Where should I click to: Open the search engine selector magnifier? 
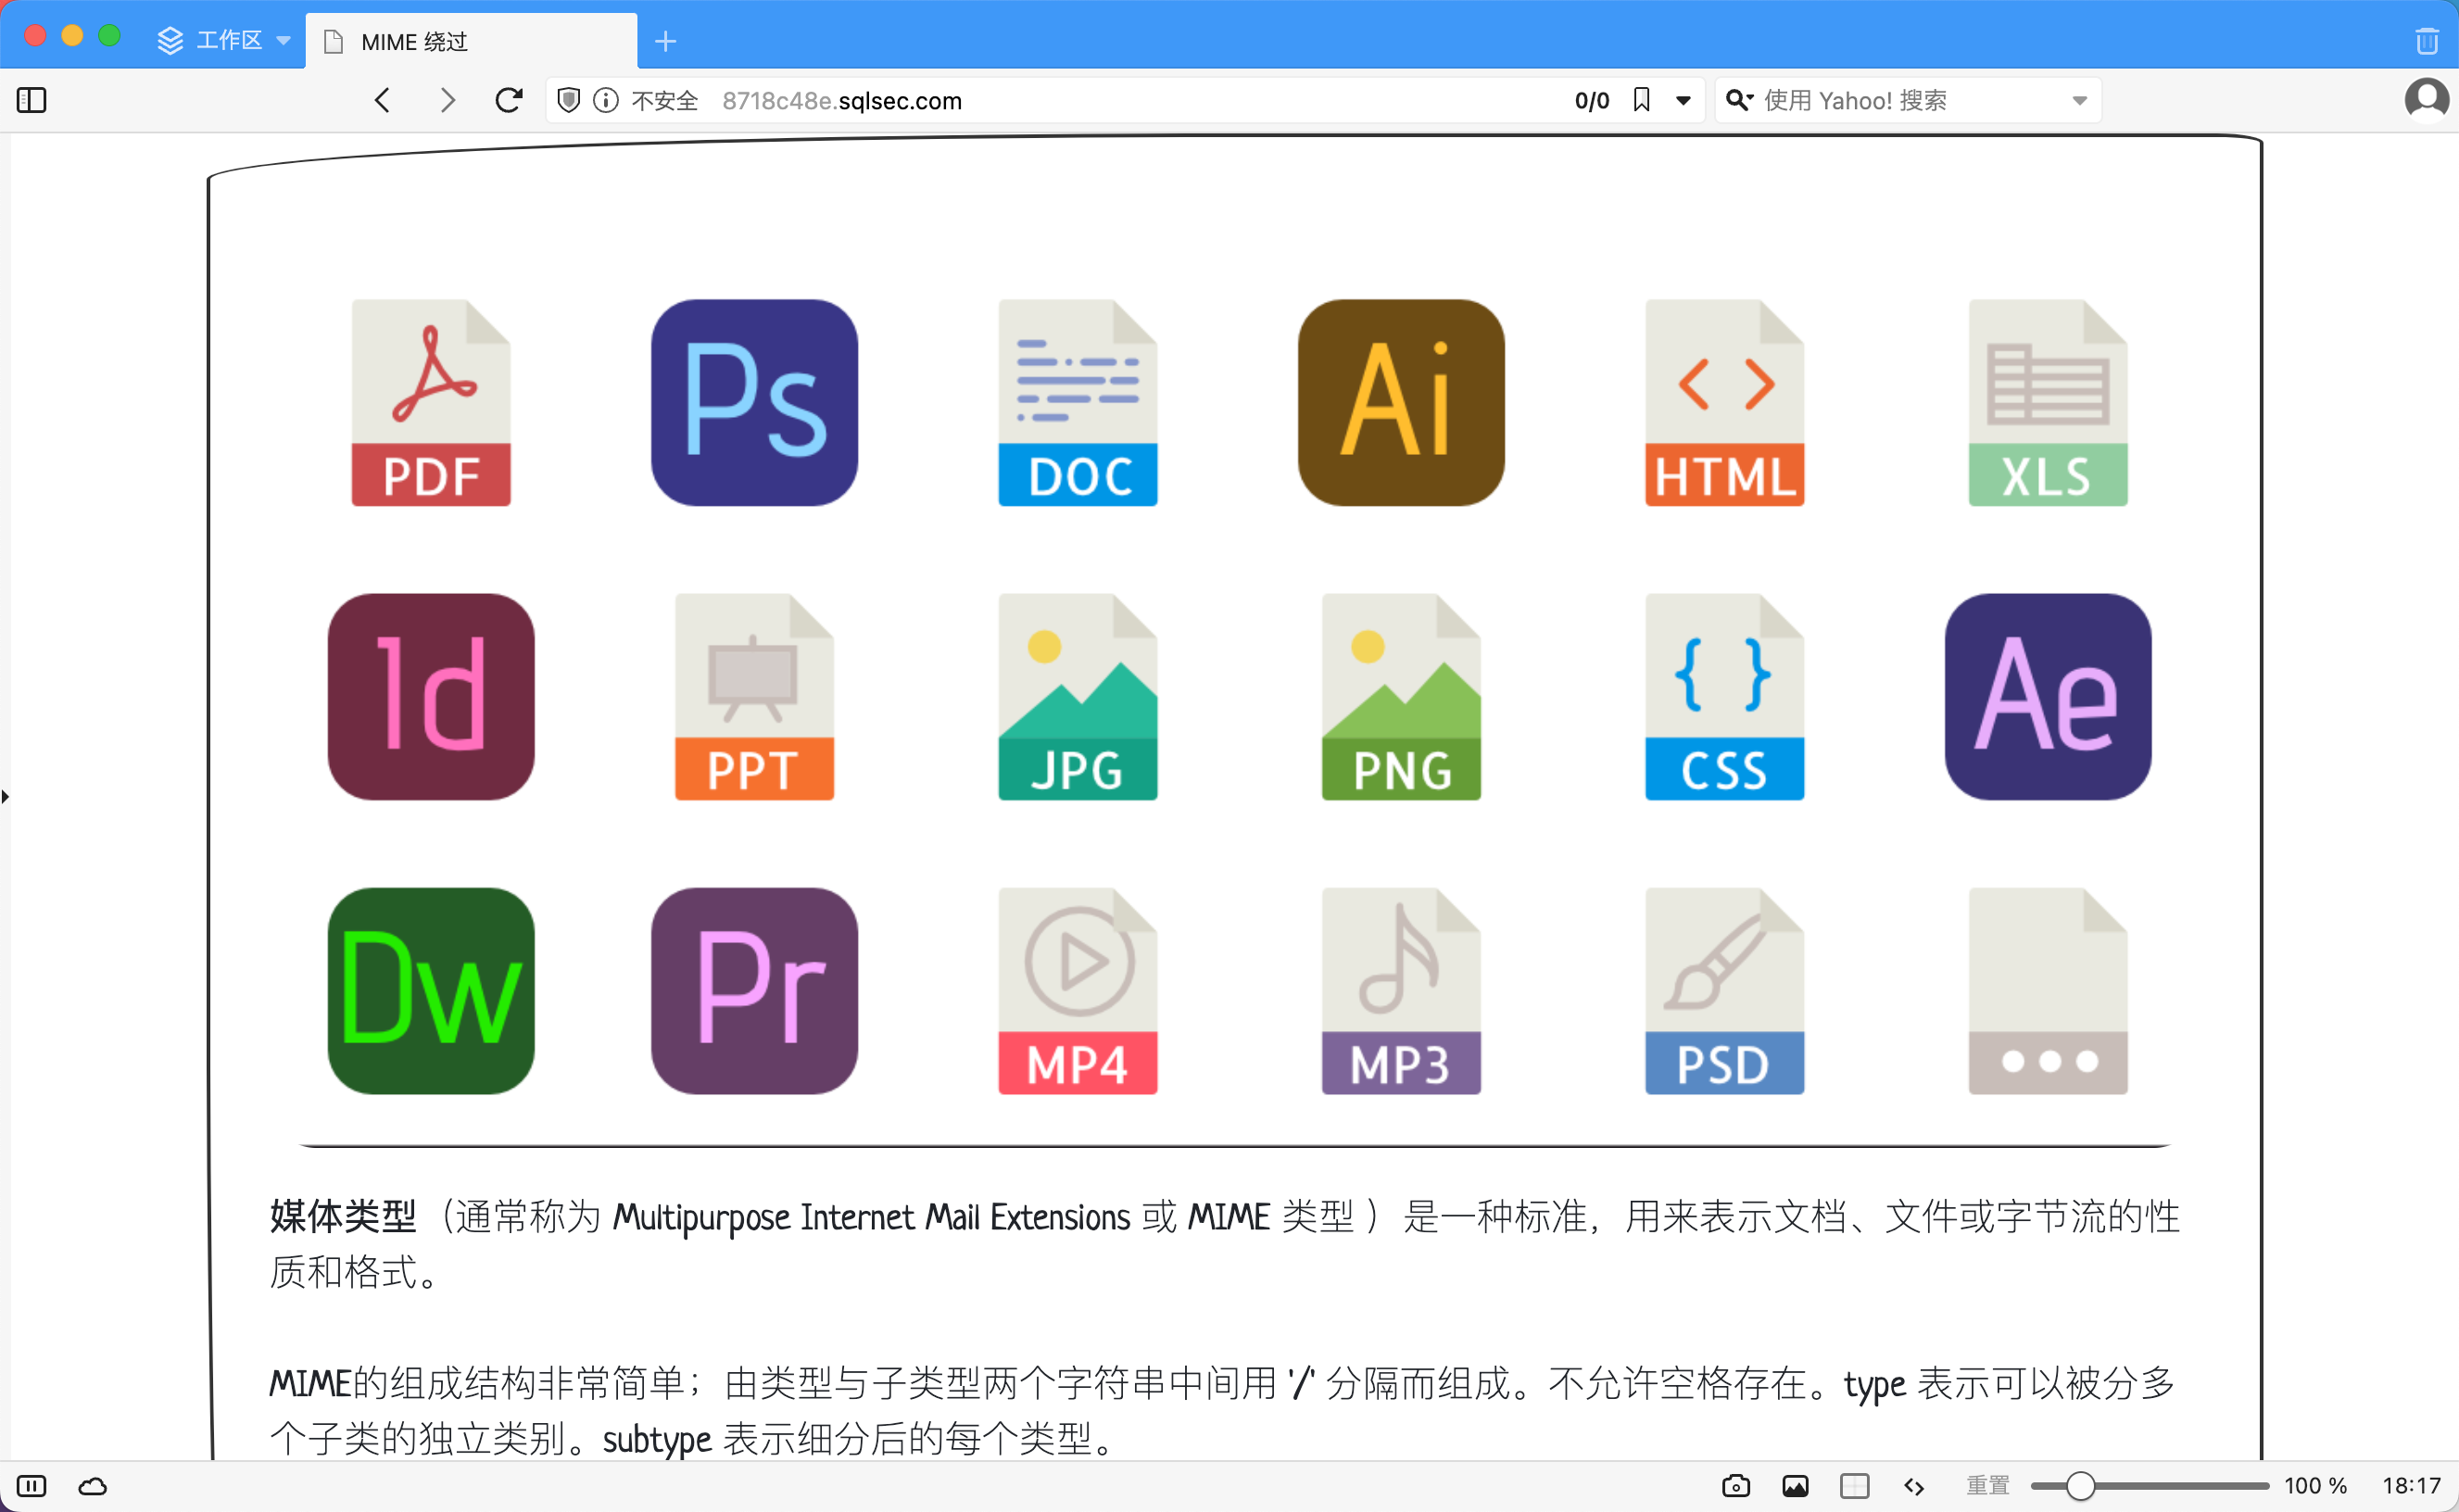[x=1740, y=100]
